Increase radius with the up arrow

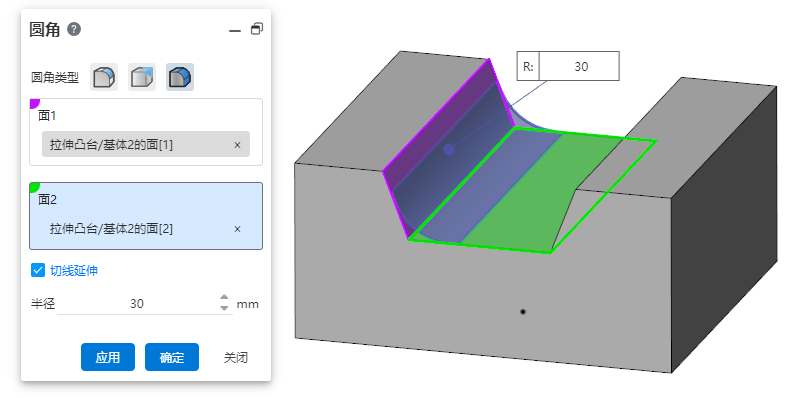[224, 297]
